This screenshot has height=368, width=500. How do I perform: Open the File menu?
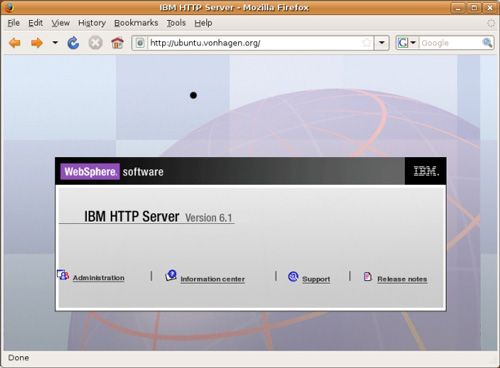coord(14,23)
